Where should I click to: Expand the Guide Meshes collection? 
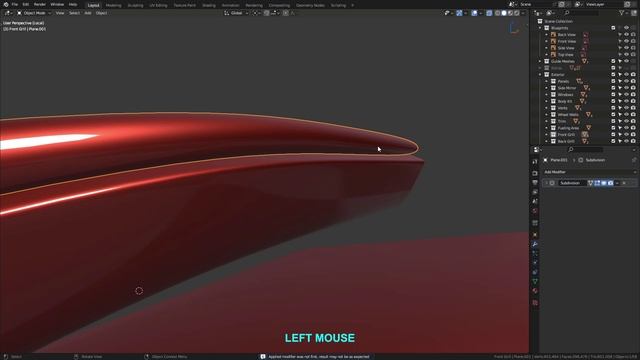[x=540, y=61]
